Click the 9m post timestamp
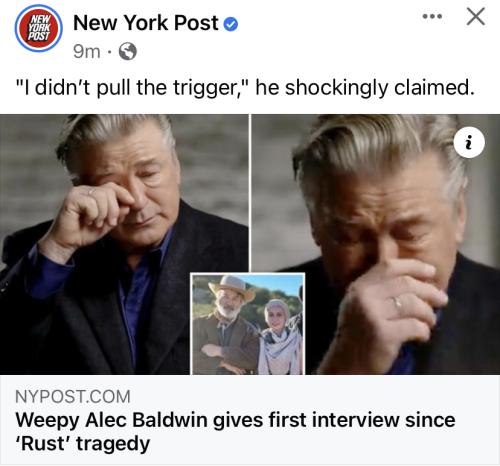This screenshot has width=500, height=466. click(87, 51)
